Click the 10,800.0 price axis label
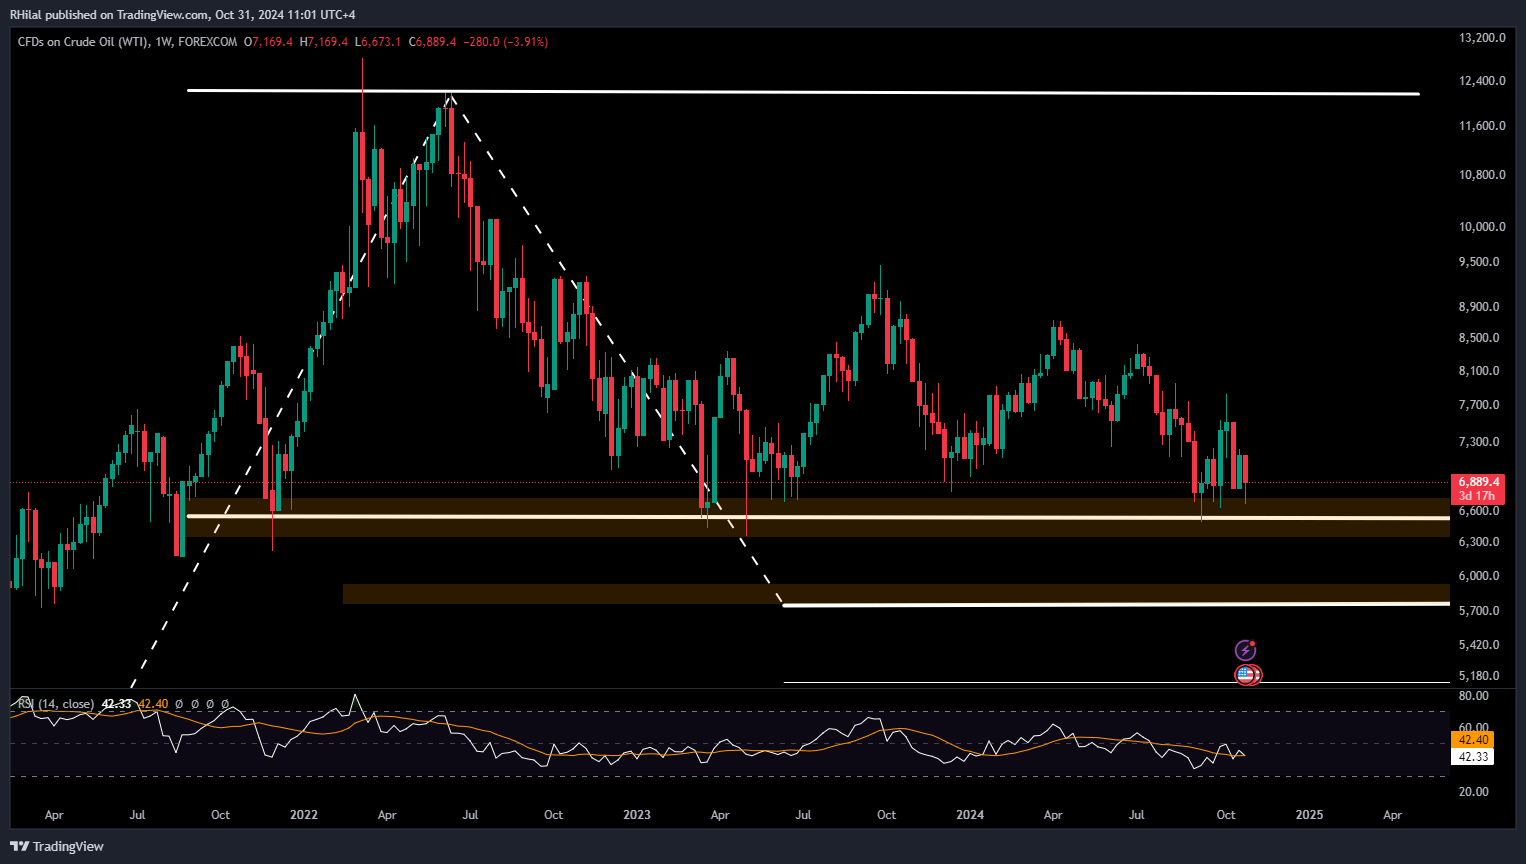Screen dimensions: 1526x864 click(x=1482, y=175)
